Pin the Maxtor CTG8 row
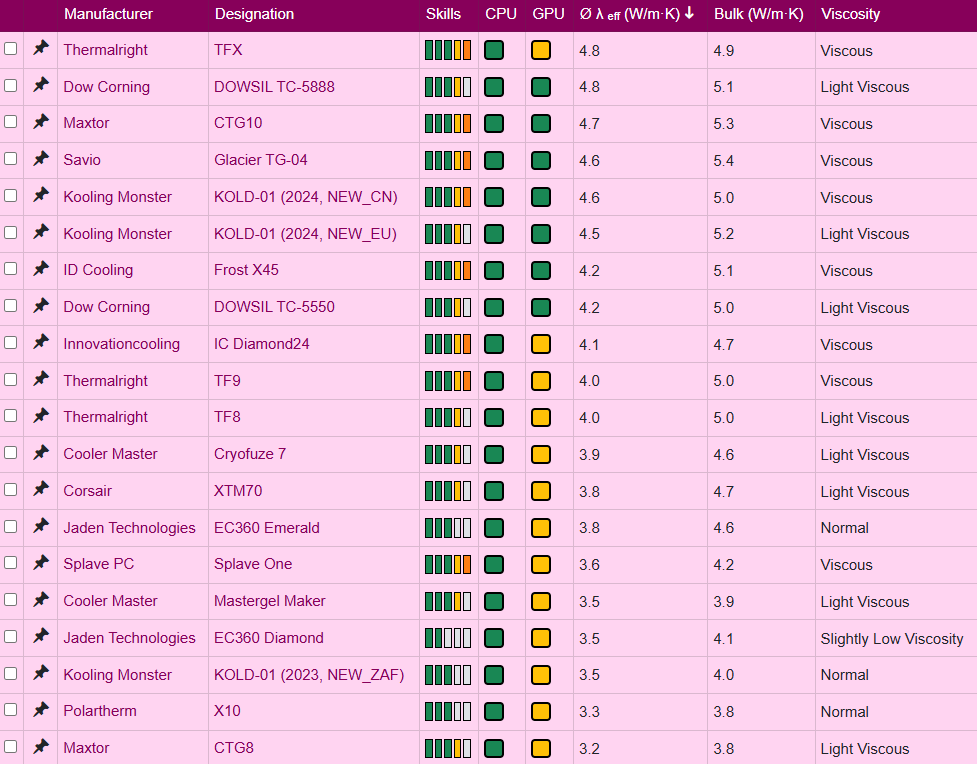Viewport: 977px width, 764px height. pos(41,747)
